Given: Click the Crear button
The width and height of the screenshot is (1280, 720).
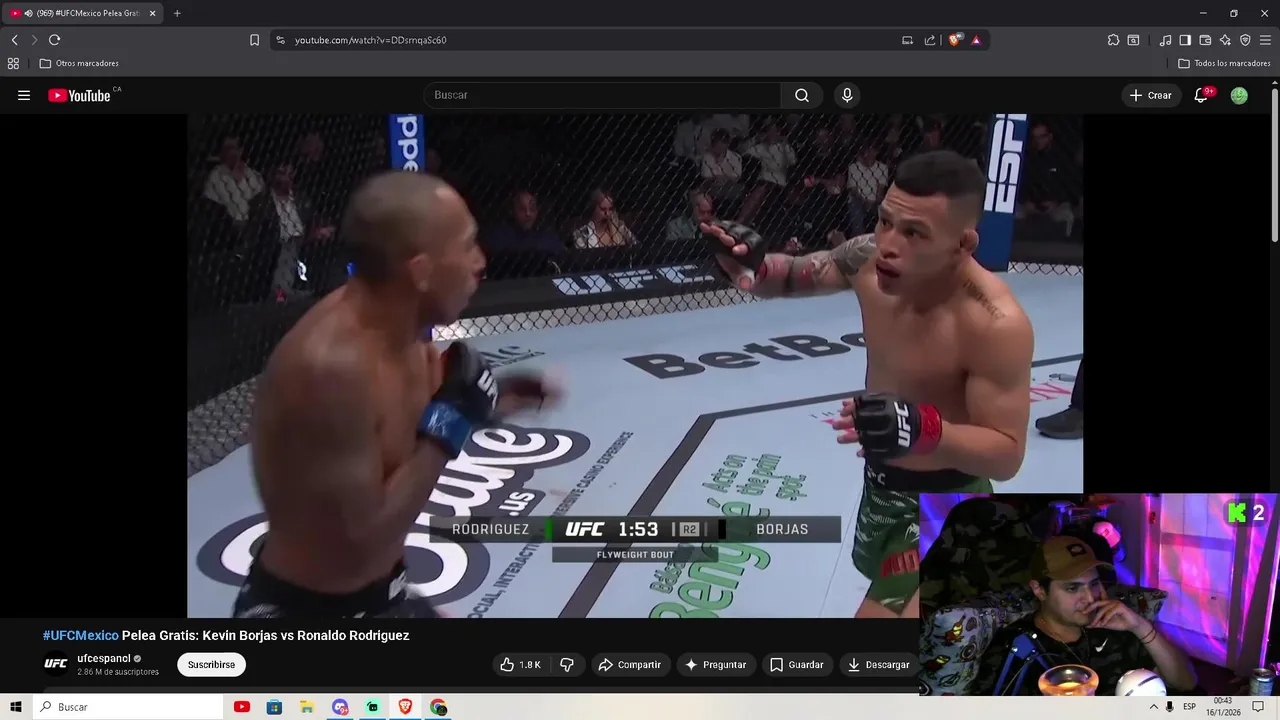Looking at the screenshot, I should click(1150, 95).
